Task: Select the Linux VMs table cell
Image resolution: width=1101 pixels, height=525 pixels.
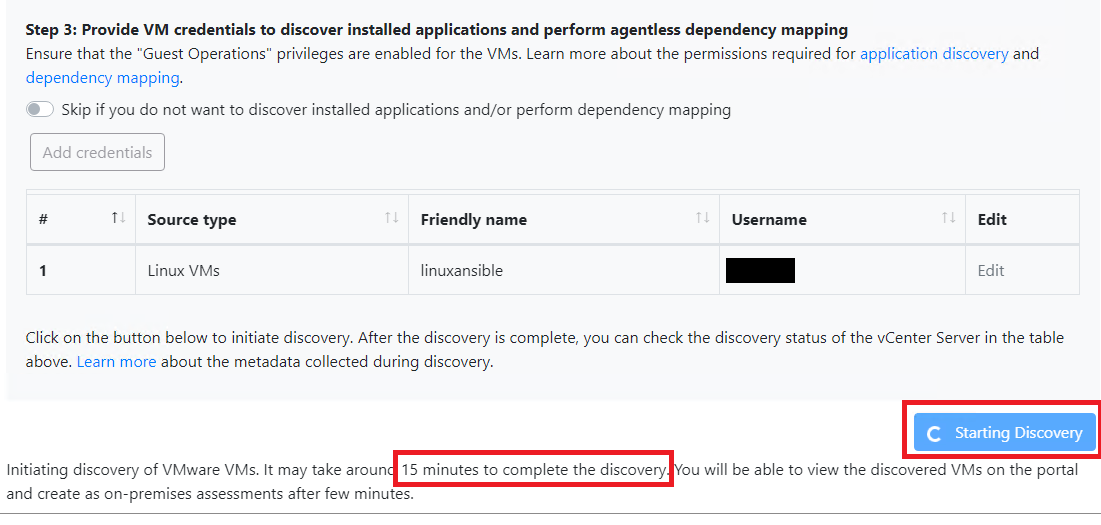Action: click(272, 270)
